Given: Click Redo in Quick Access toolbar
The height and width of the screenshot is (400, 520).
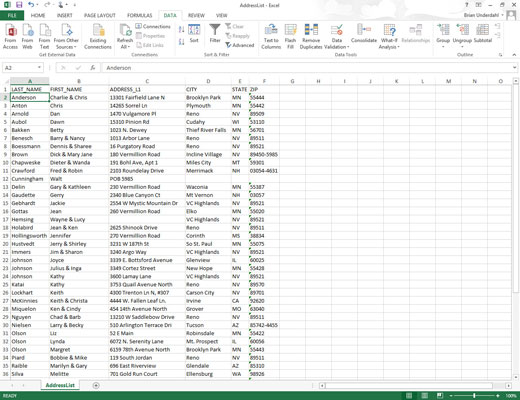Looking at the screenshot, I should coord(47,5).
